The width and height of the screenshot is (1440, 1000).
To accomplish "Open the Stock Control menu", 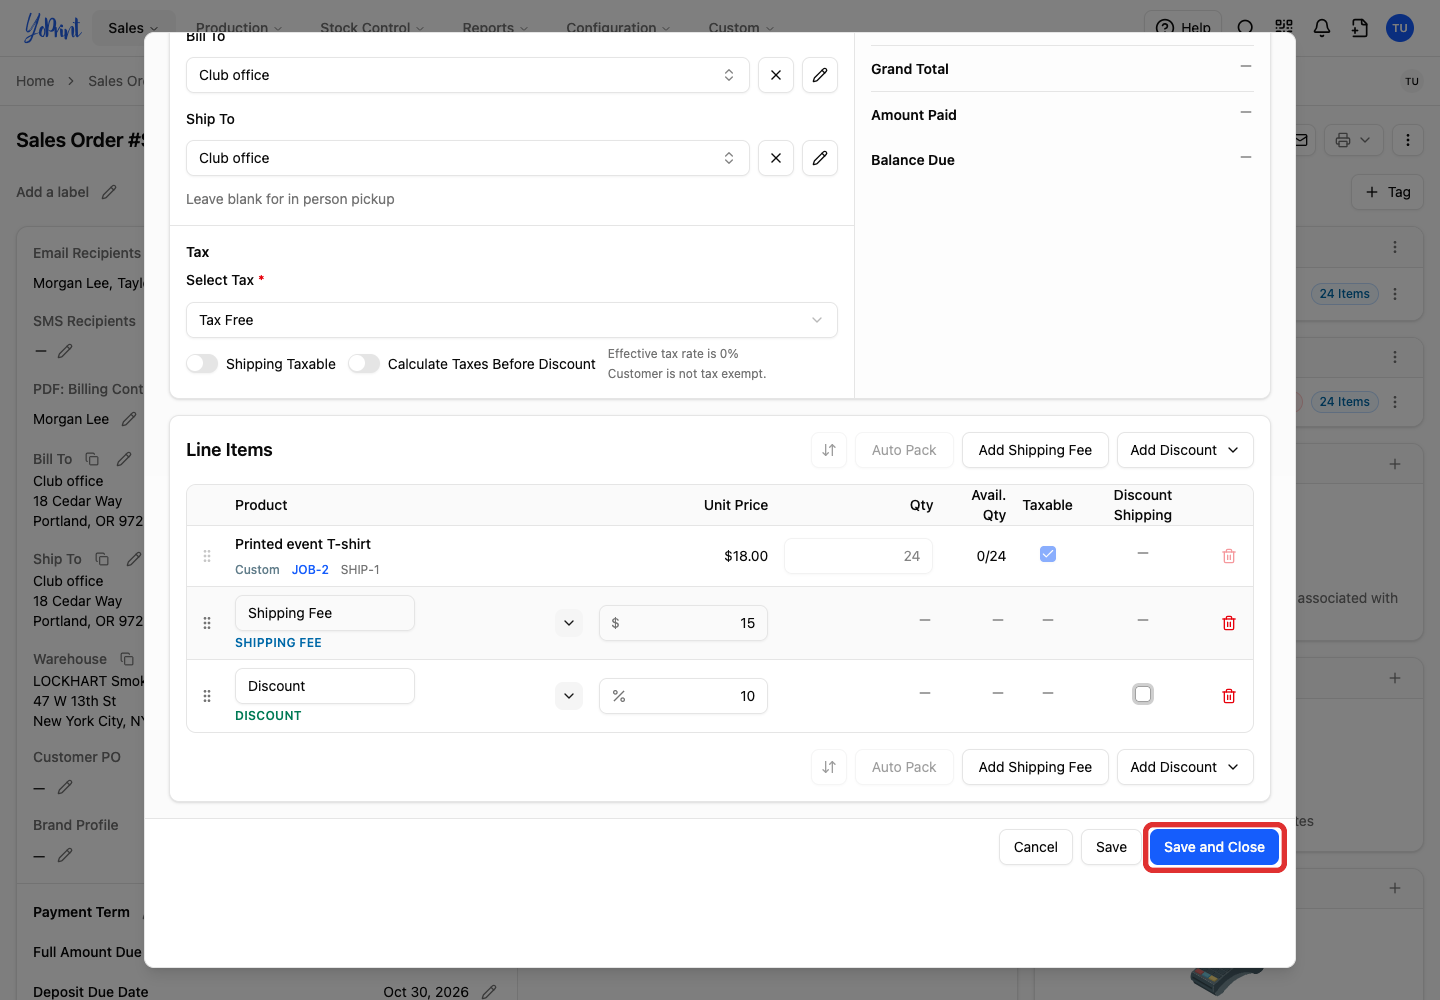I will pyautogui.click(x=372, y=28).
